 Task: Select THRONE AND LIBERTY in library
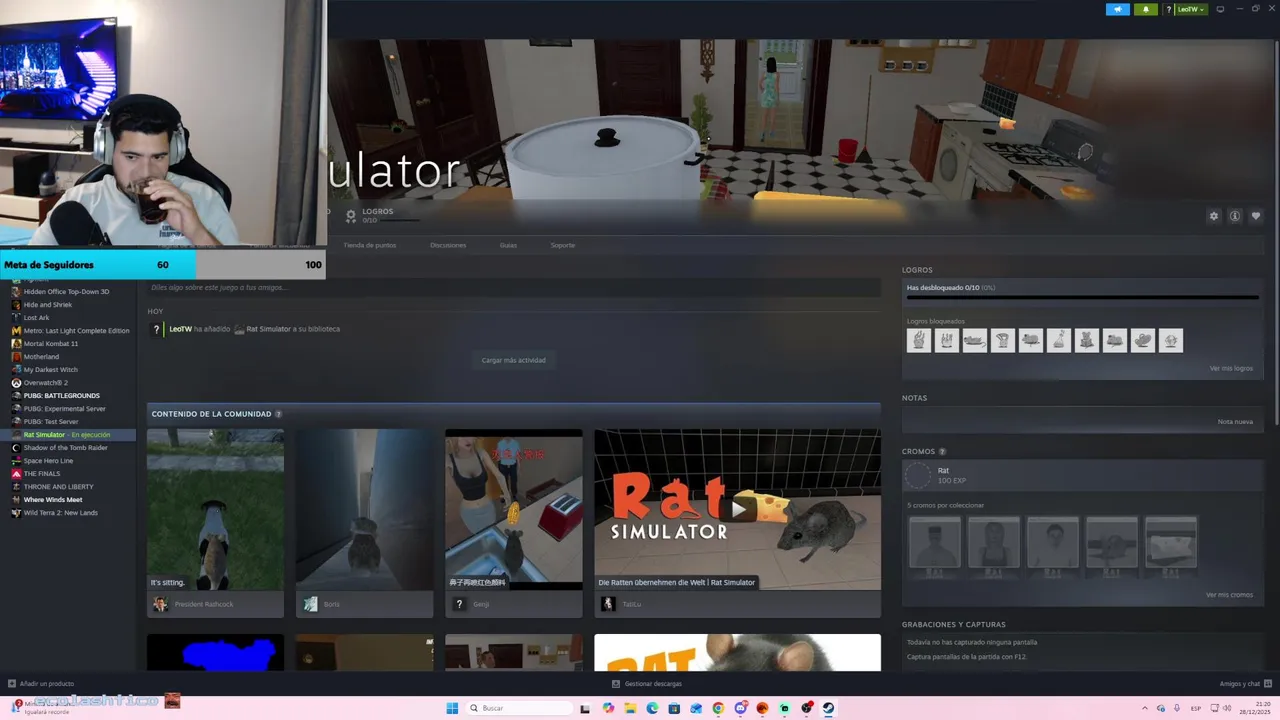(59, 487)
